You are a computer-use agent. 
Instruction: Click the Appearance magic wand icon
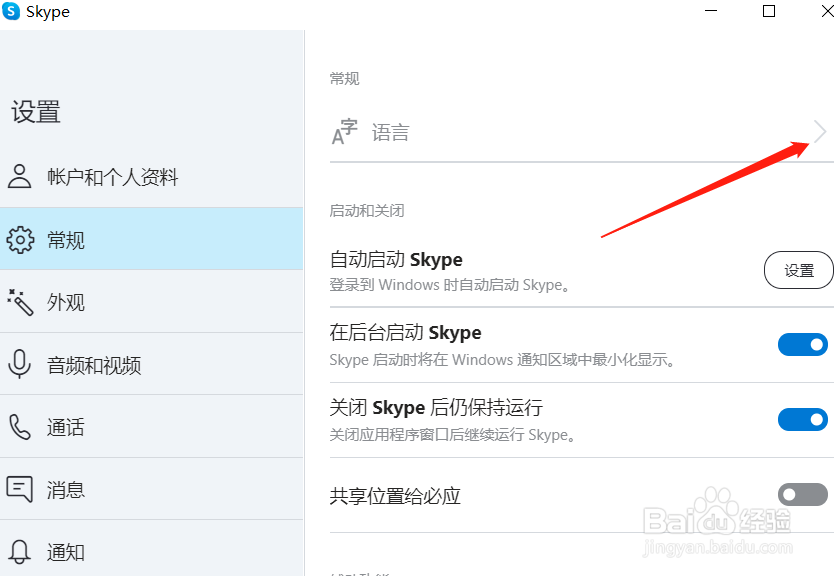click(20, 302)
